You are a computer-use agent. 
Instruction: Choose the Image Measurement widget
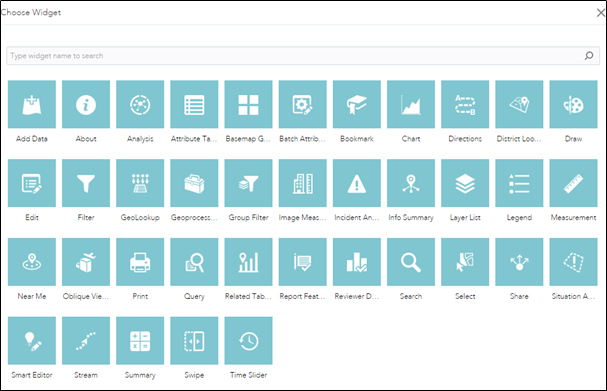[303, 183]
